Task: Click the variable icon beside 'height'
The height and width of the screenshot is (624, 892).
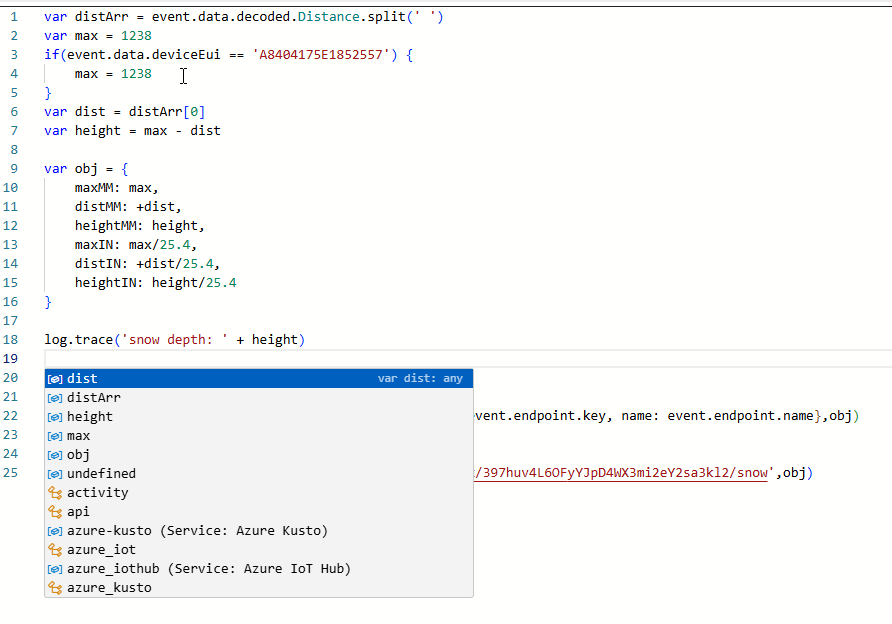Action: [x=55, y=417]
